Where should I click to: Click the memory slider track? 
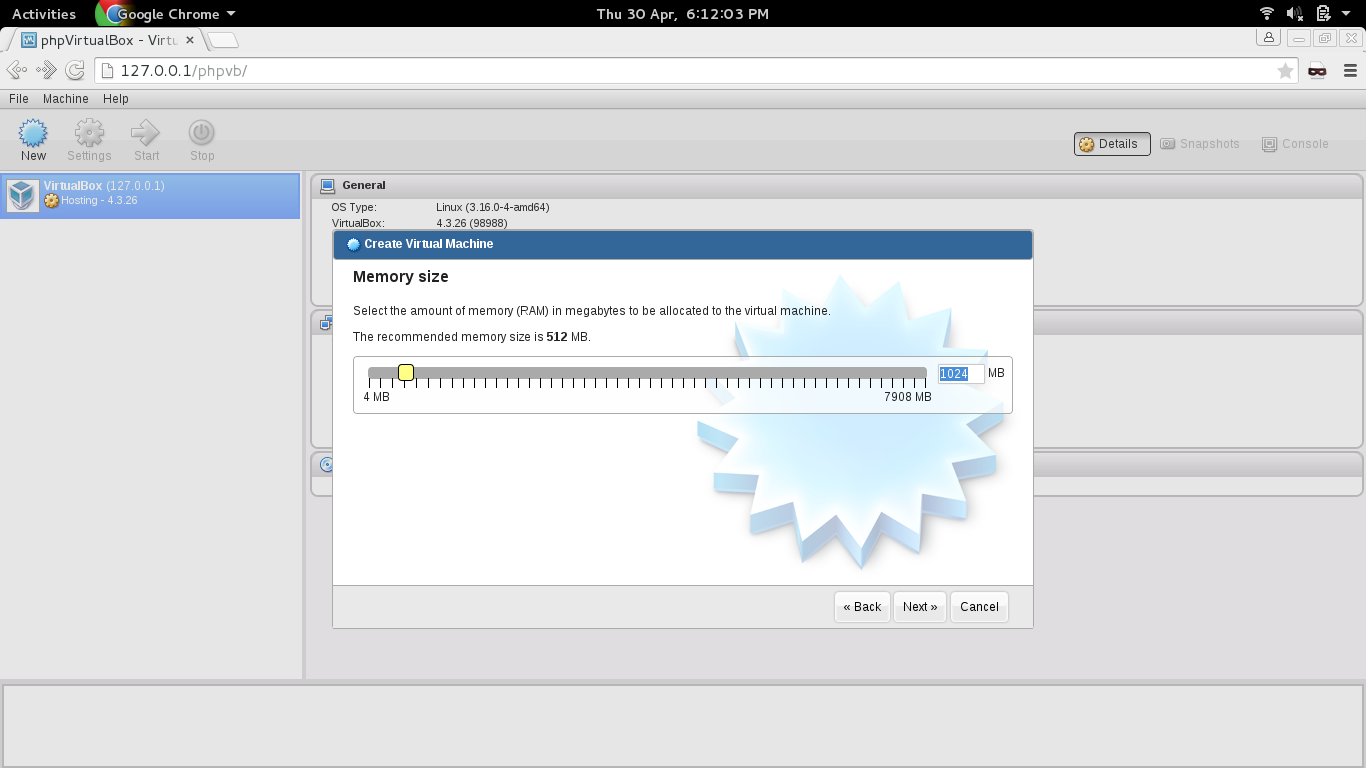click(647, 373)
